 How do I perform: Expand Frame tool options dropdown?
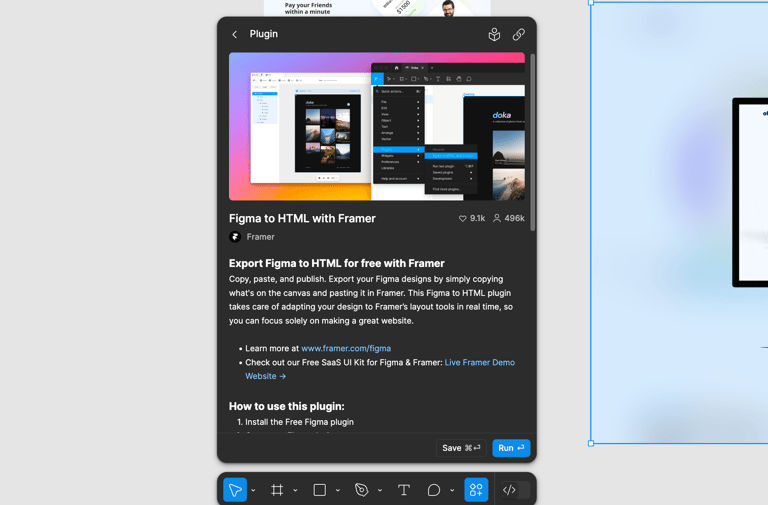coord(295,490)
